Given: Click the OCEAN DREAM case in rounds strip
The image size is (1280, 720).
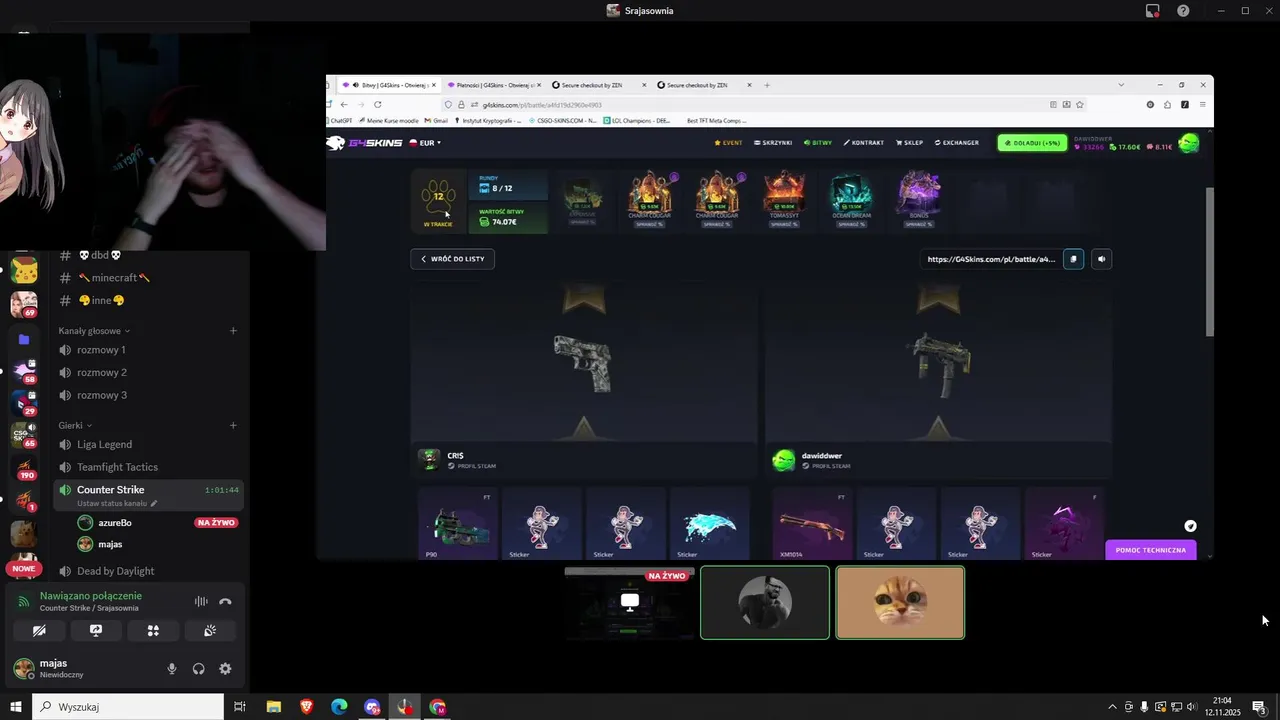Looking at the screenshot, I should point(851,199).
